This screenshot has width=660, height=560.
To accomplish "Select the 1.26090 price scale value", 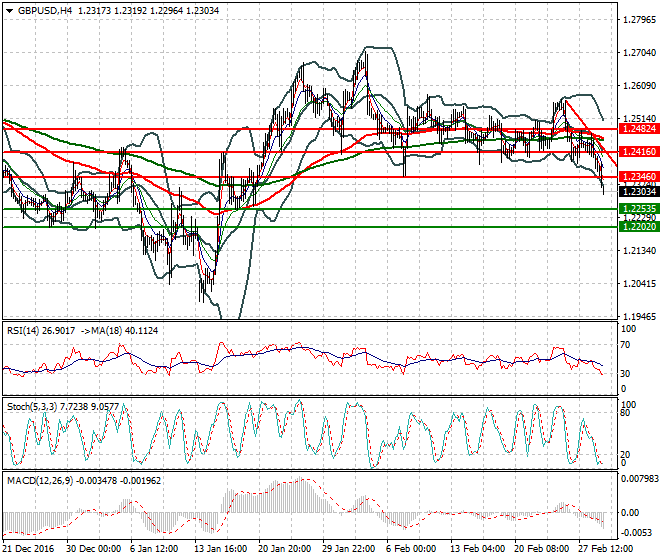I will (x=639, y=85).
